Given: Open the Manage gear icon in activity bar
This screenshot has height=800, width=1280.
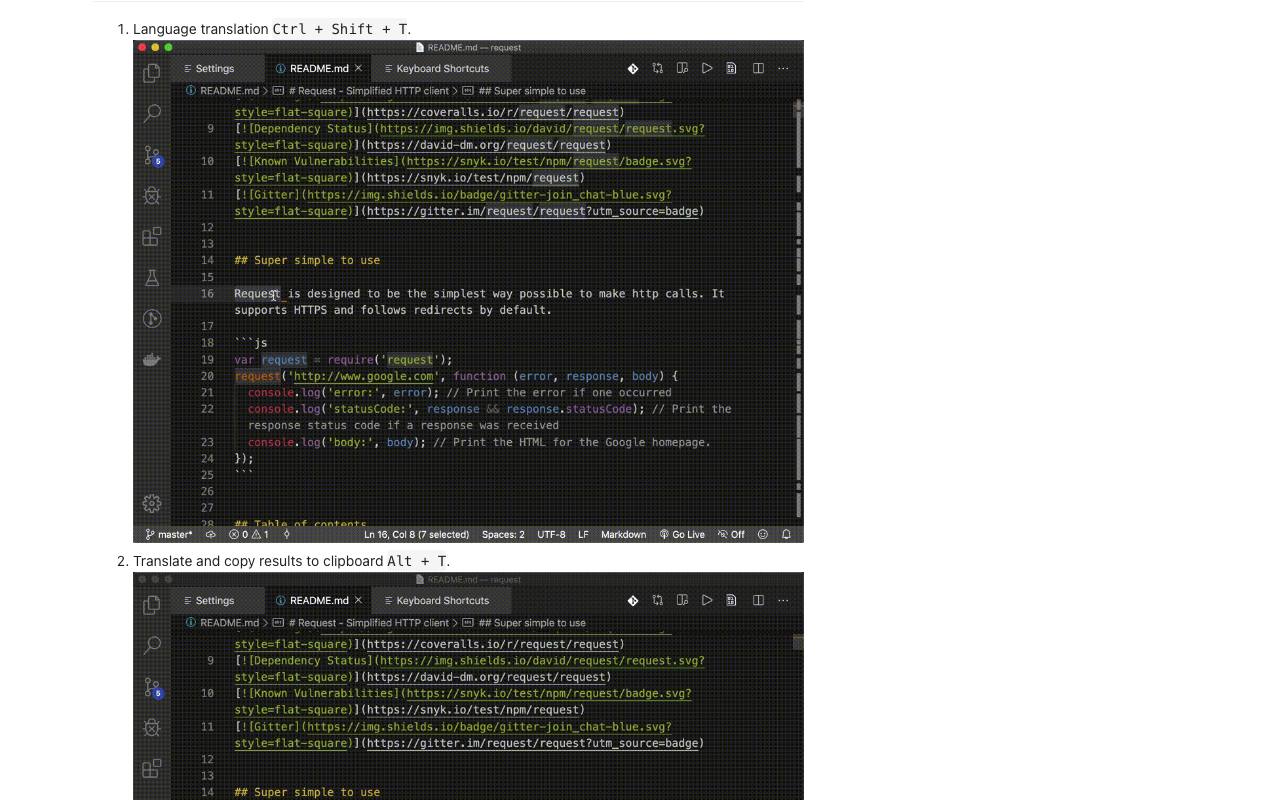Looking at the screenshot, I should tap(152, 503).
